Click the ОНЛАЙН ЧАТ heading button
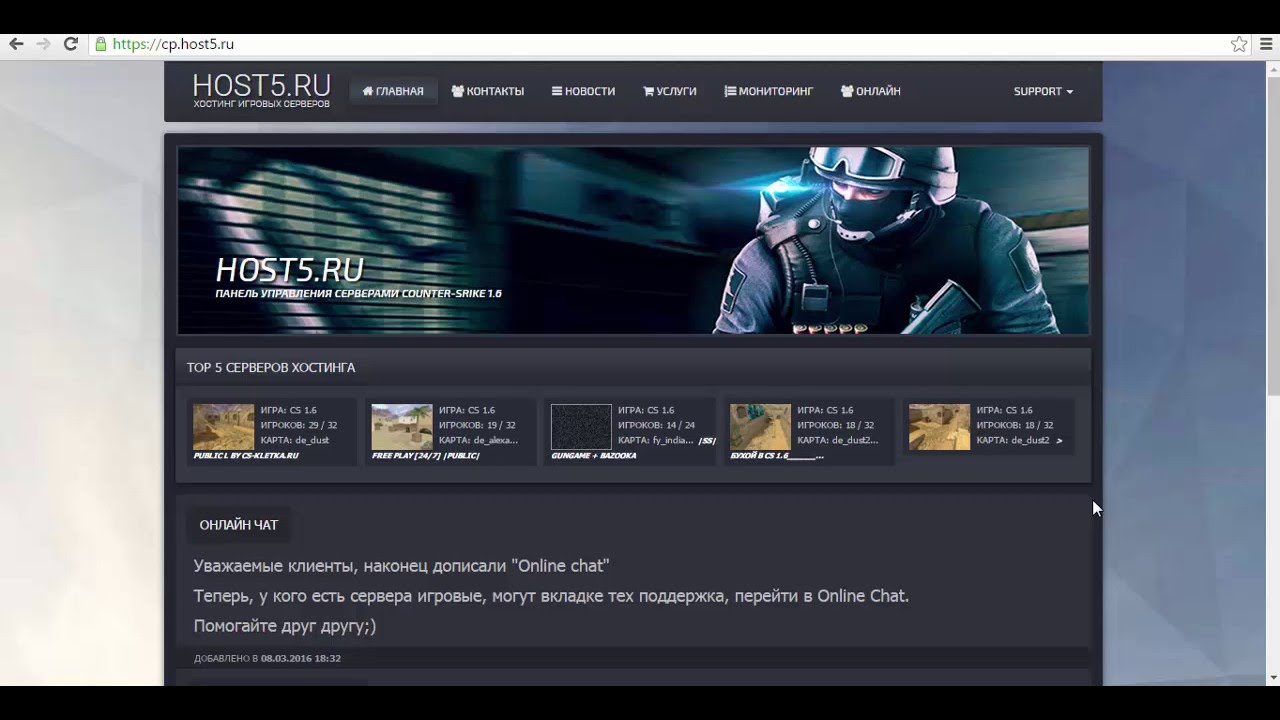The height and width of the screenshot is (720, 1280). tap(239, 525)
